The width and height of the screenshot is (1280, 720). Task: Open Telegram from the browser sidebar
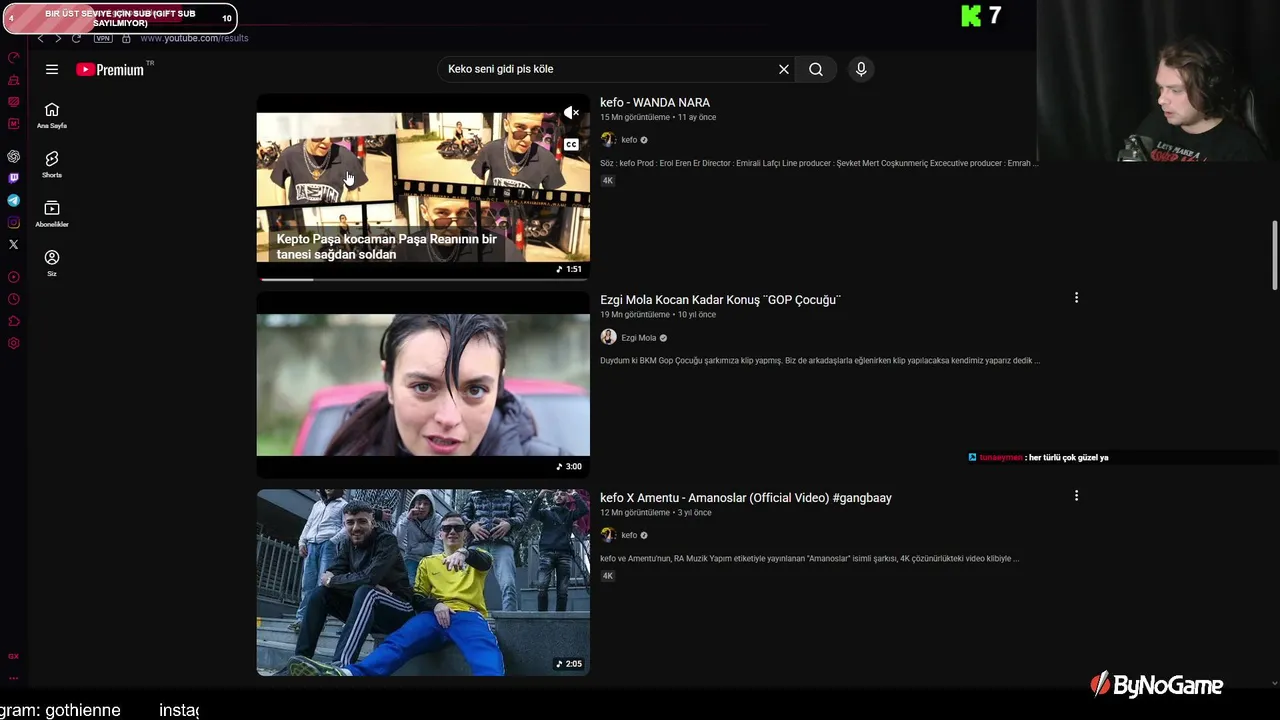pyautogui.click(x=14, y=200)
